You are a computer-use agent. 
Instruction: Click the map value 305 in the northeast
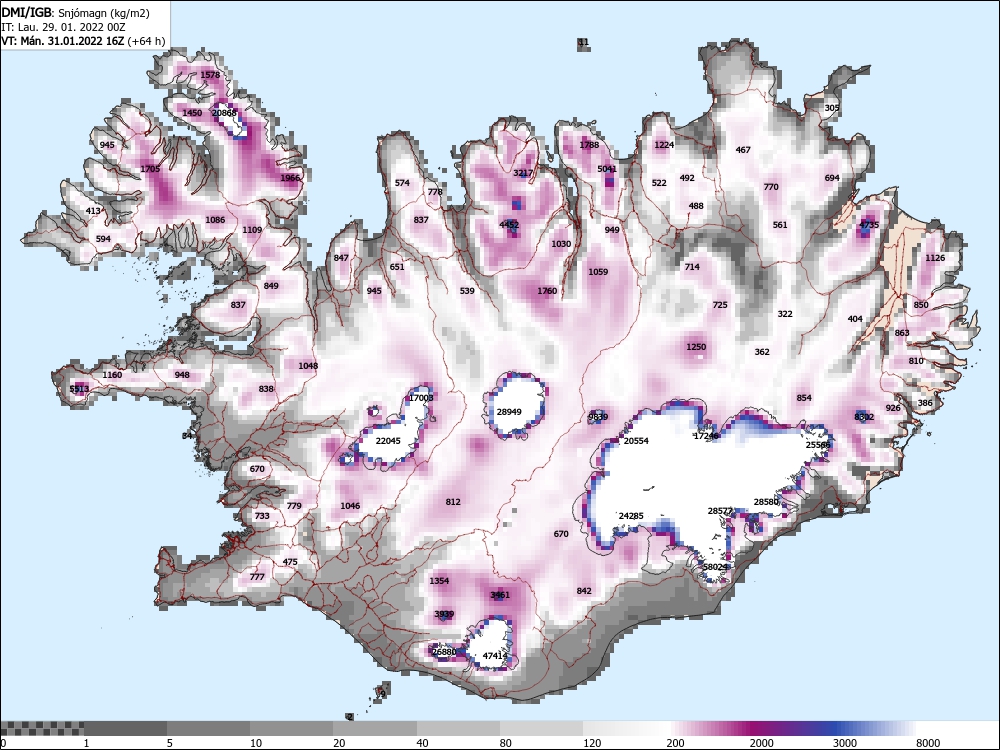coord(832,108)
